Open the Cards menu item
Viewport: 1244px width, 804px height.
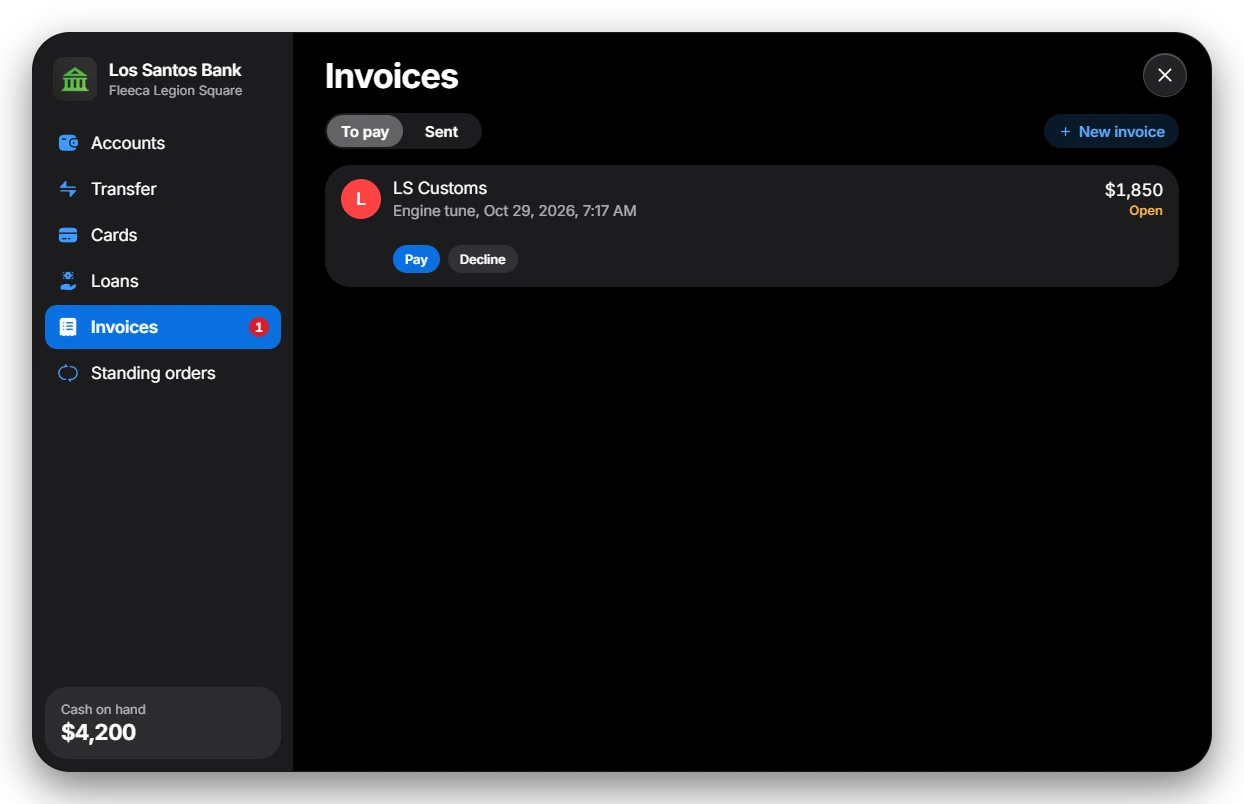coord(163,235)
